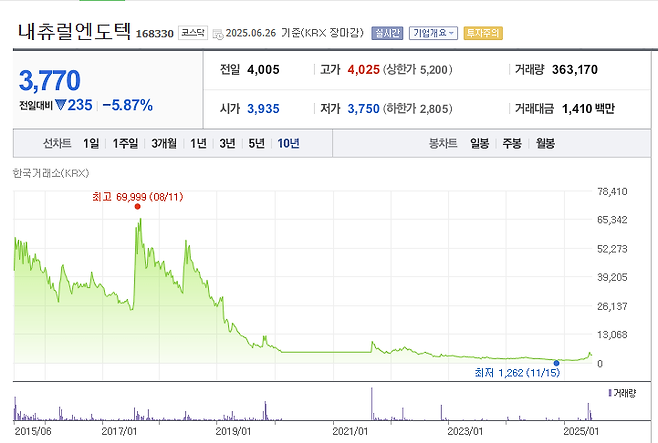
Task: Click the 한국거래소(KRX) label
Action: 51,173
